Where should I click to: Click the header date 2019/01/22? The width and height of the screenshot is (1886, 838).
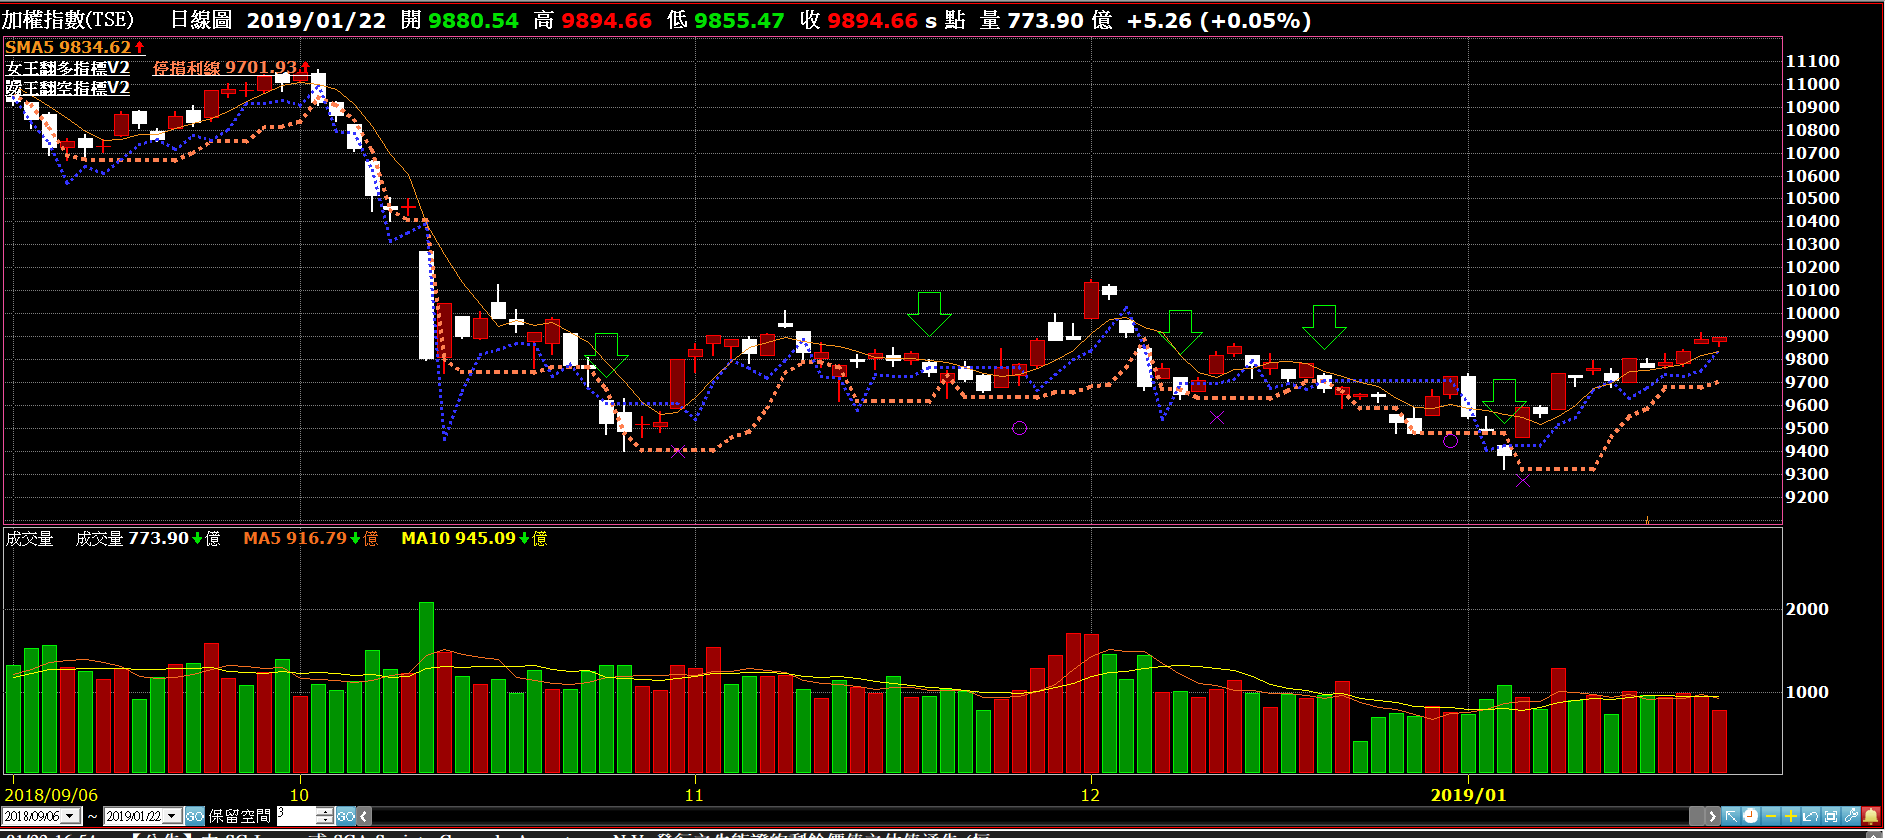tap(316, 20)
